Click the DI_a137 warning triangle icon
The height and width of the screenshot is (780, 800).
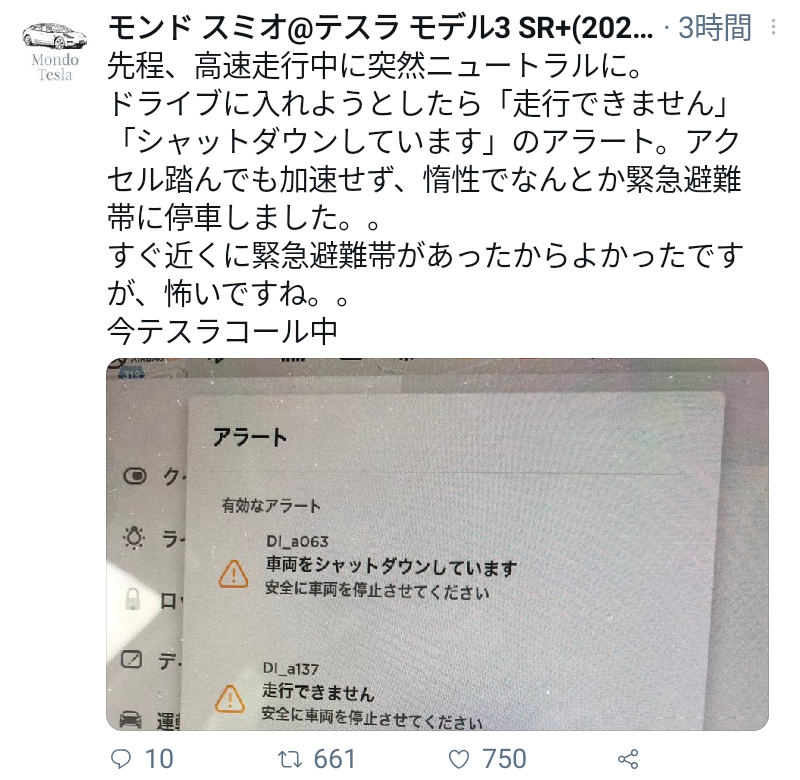point(230,698)
